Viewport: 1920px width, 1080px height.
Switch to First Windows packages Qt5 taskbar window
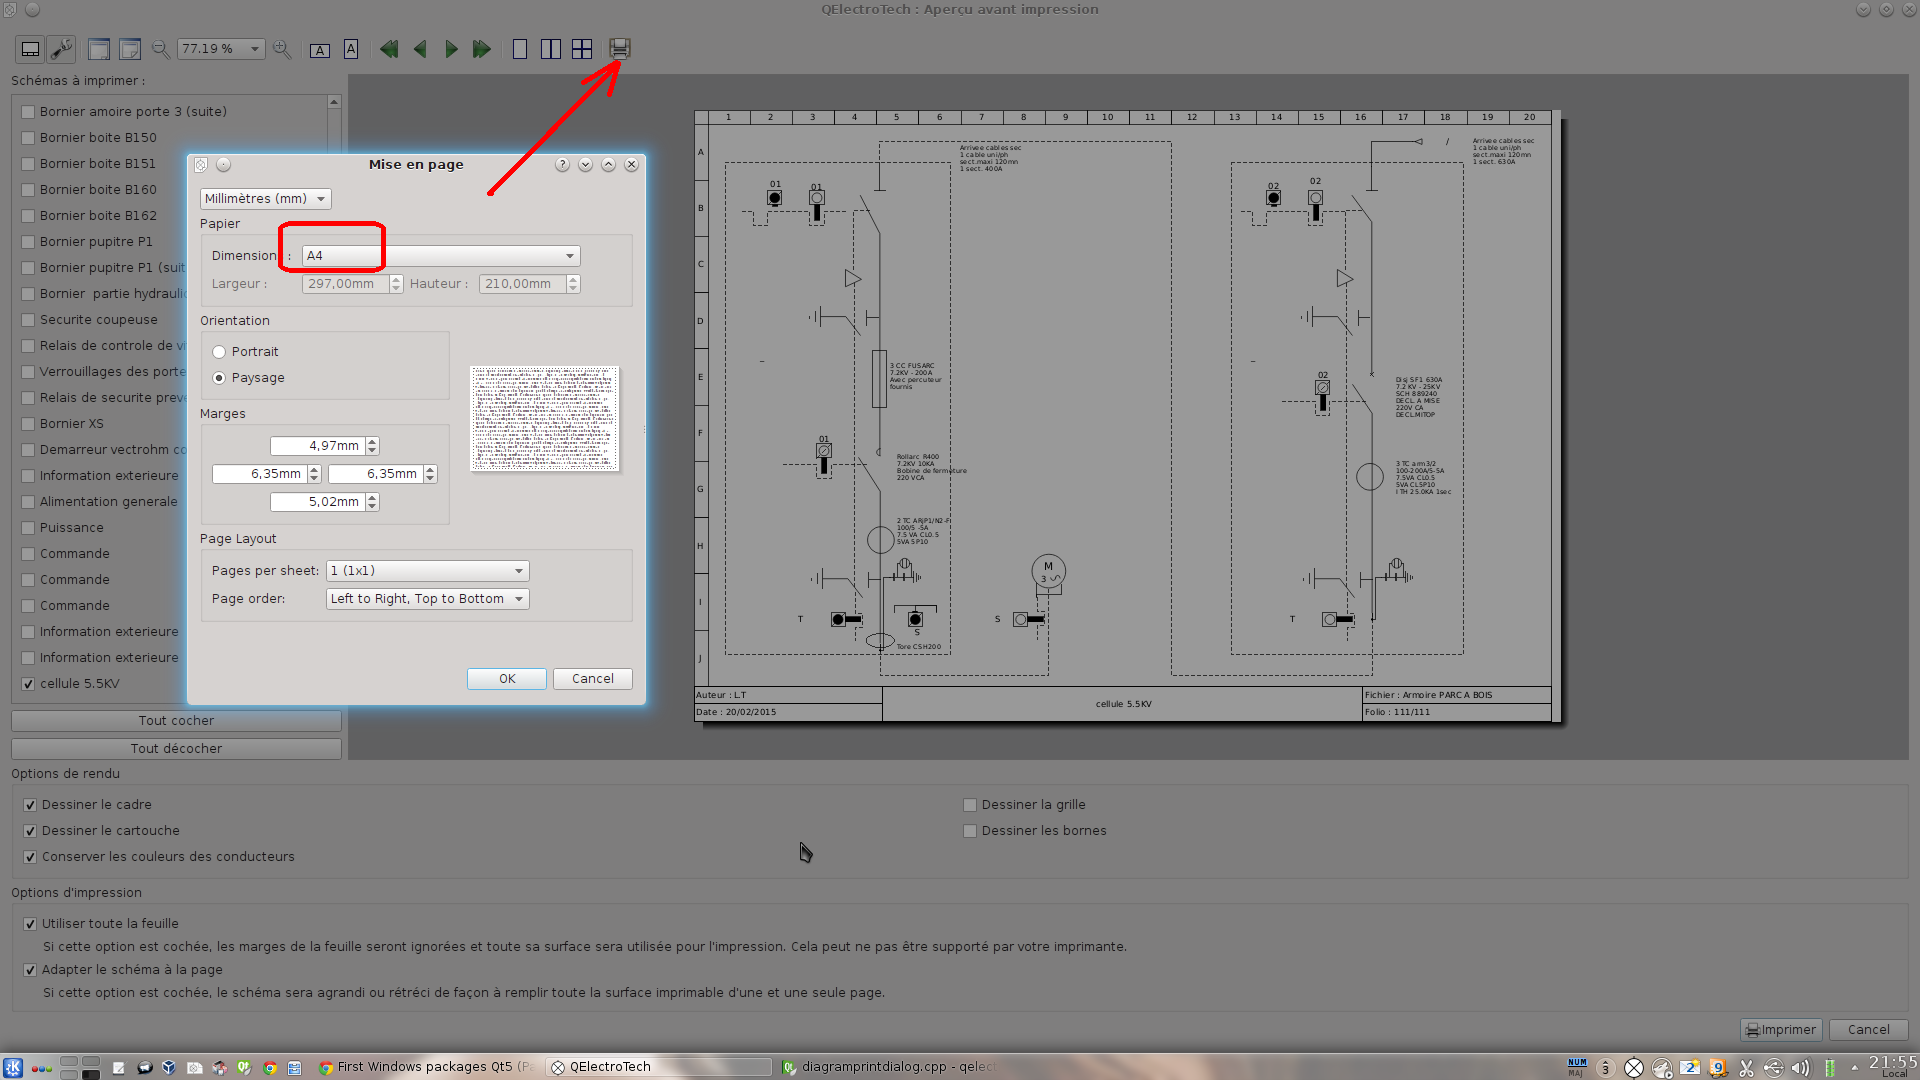tap(427, 1067)
